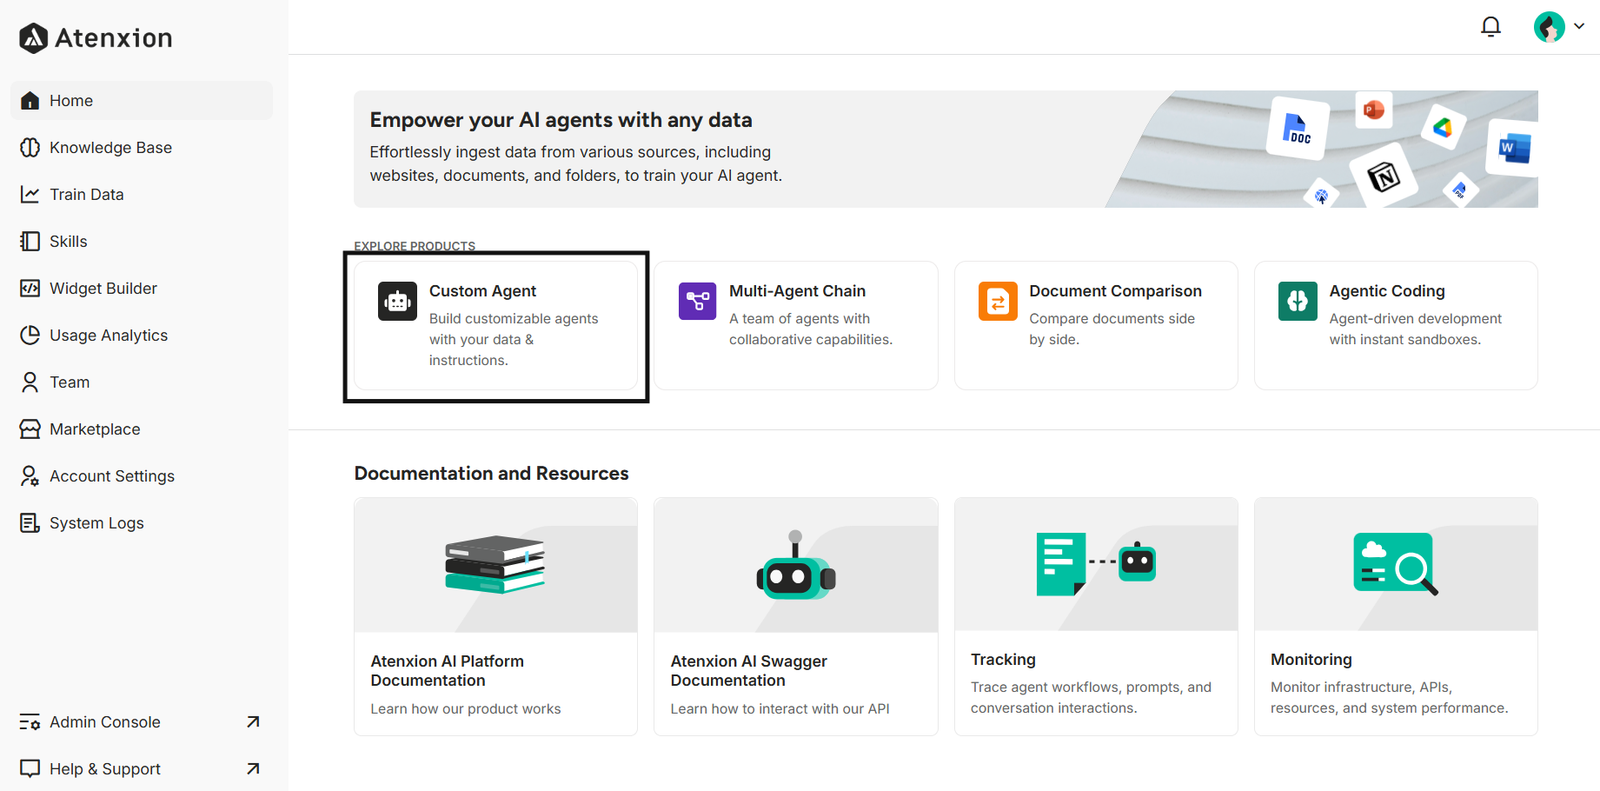Image resolution: width=1600 pixels, height=791 pixels.
Task: Launch Agentic Coding product title
Action: (1387, 291)
